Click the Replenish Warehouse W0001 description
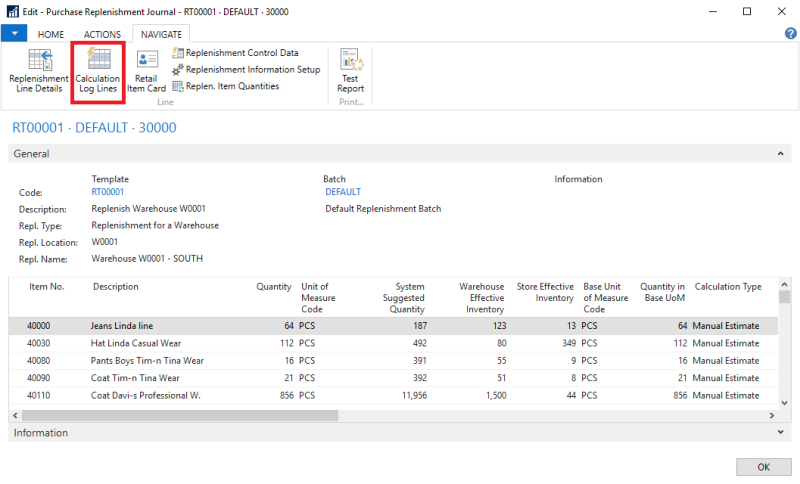Screen dimensions: 800x484 coord(148,209)
